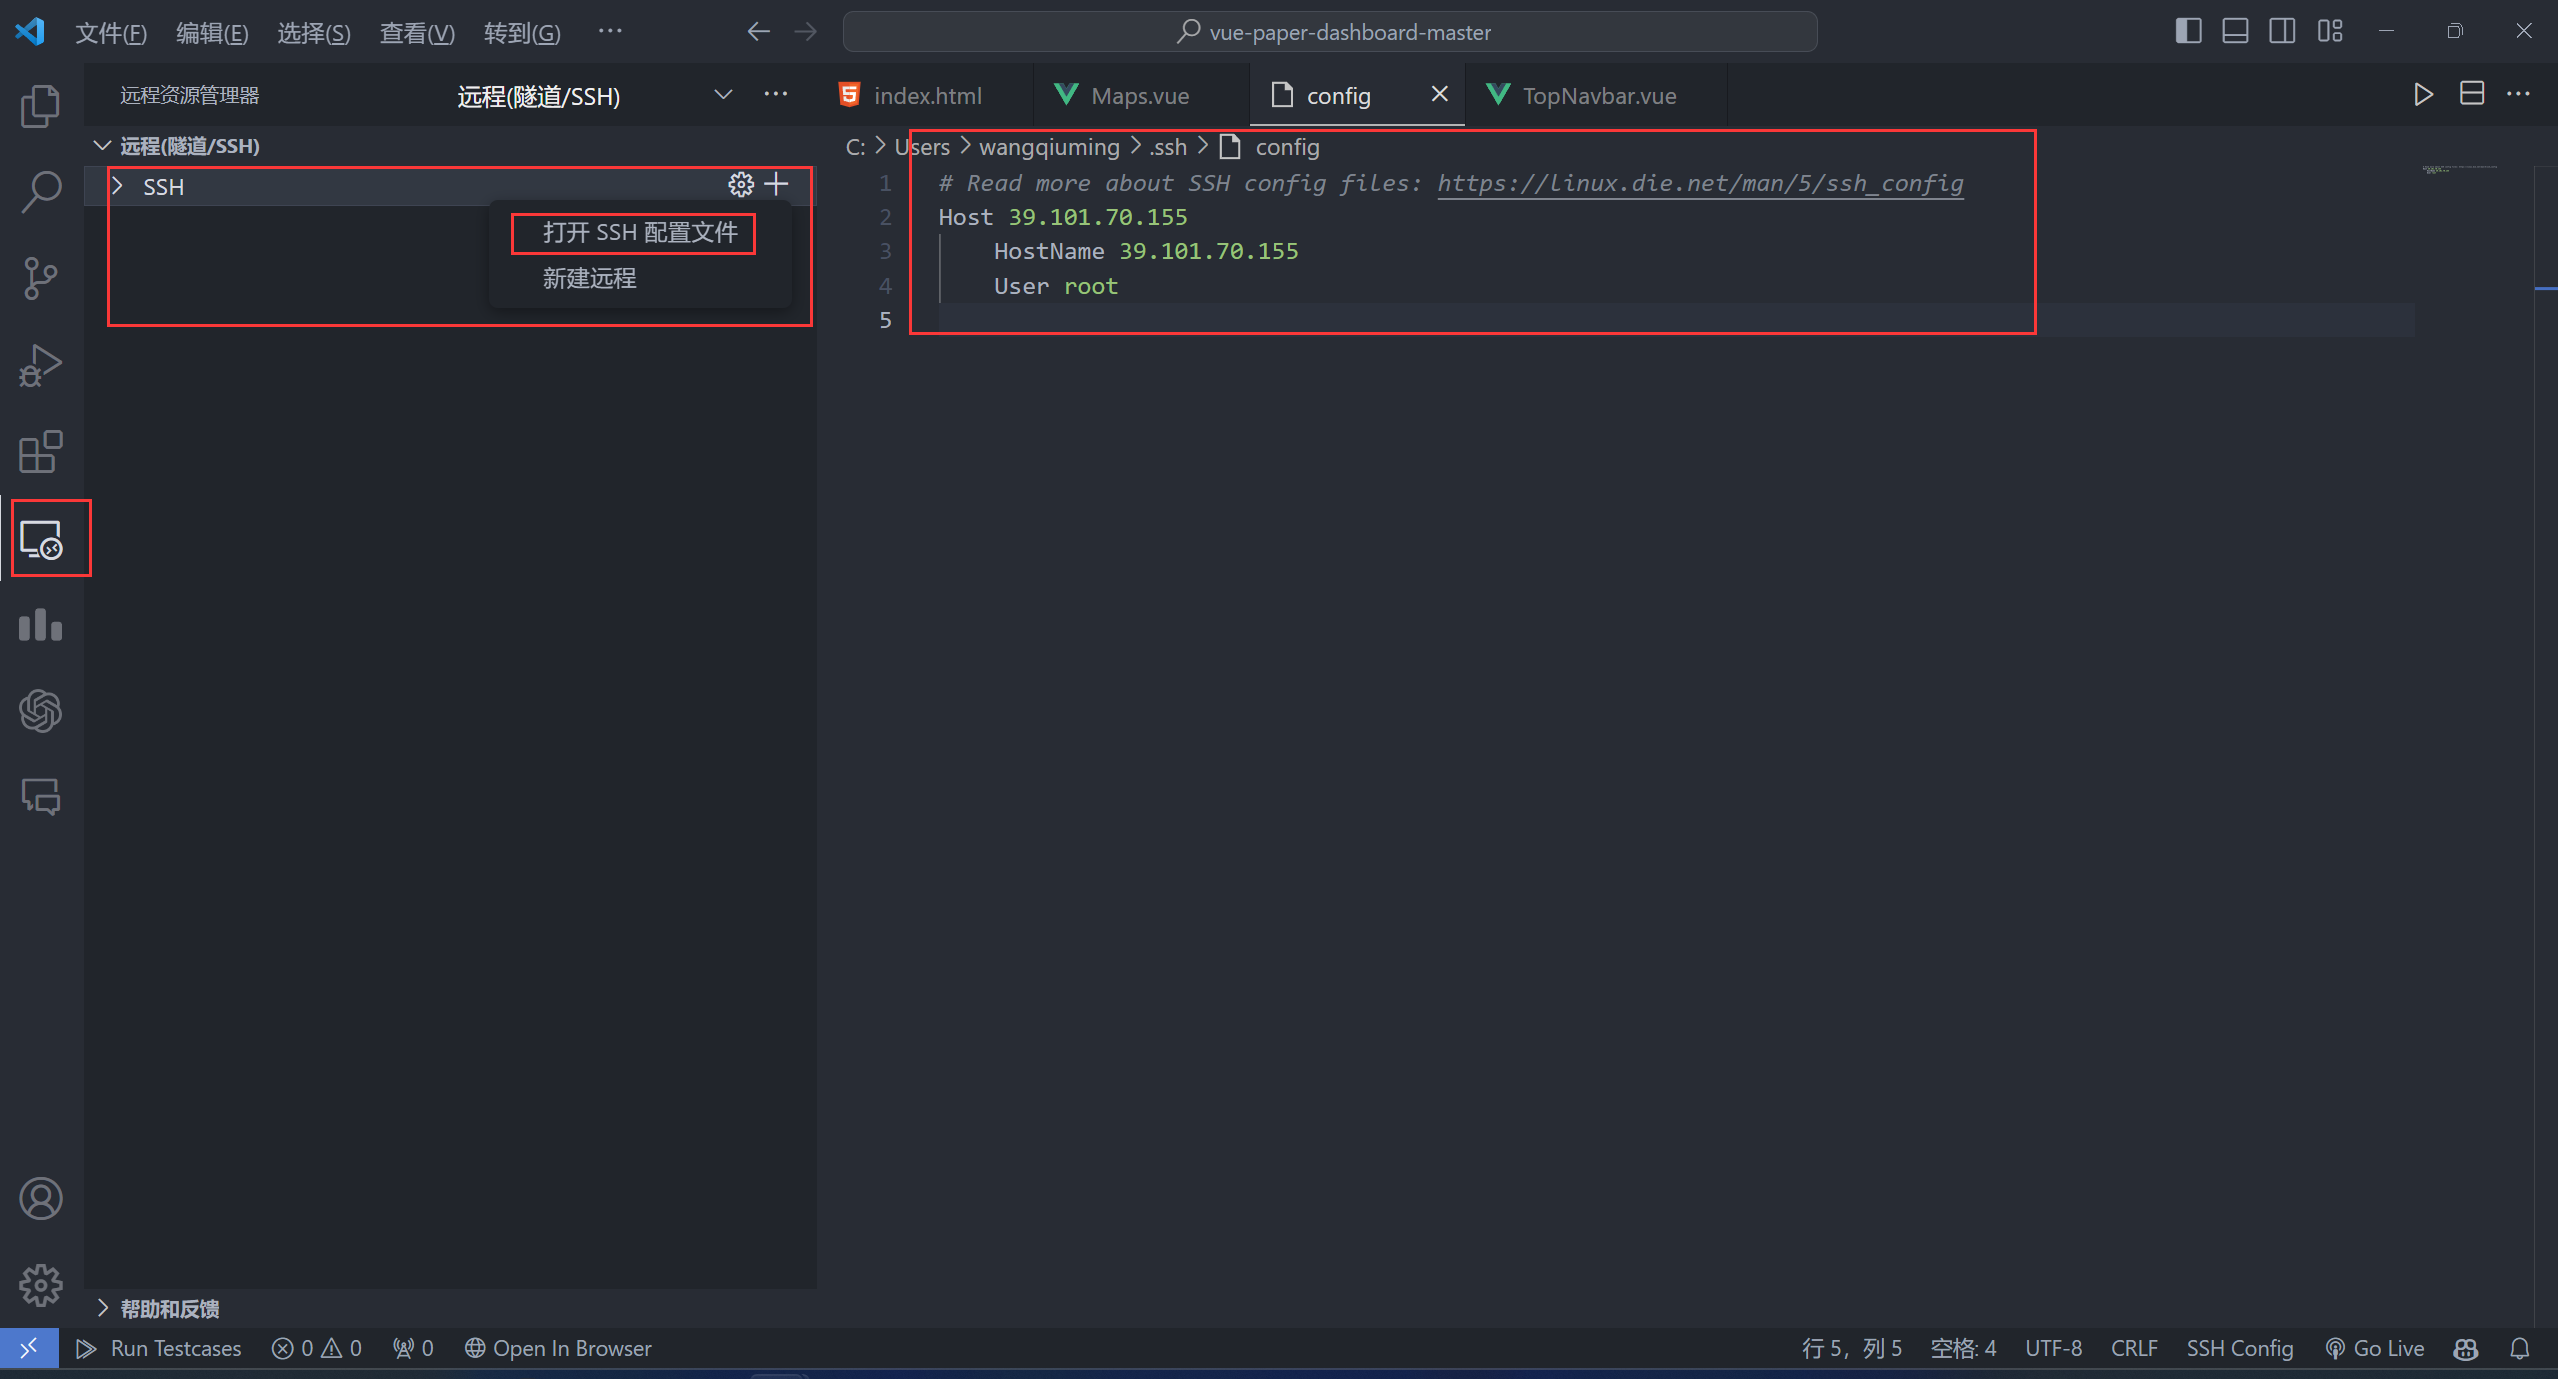2558x1379 pixels.
Task: Click the vue-paper-dashboard-master command center search box
Action: 1330,31
